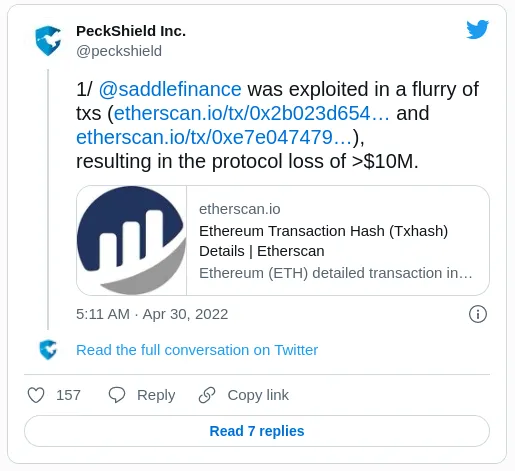Viewport: 515px width, 471px height.
Task: Click the Twitter bird logo
Action: [477, 29]
